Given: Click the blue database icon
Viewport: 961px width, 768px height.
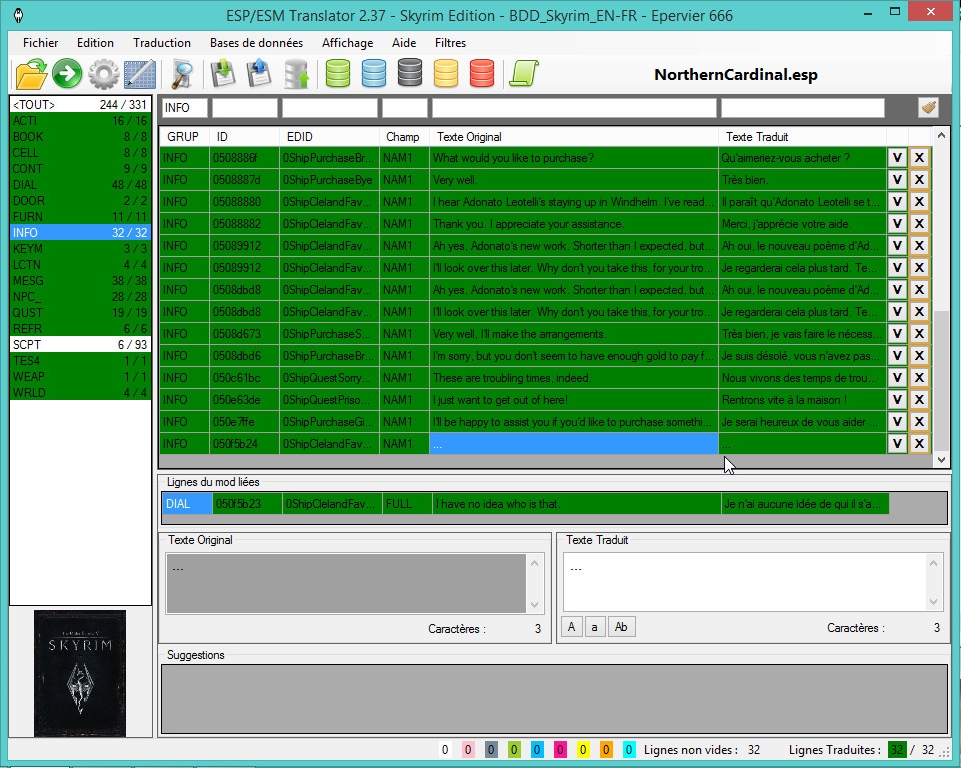Looking at the screenshot, I should [x=374, y=73].
